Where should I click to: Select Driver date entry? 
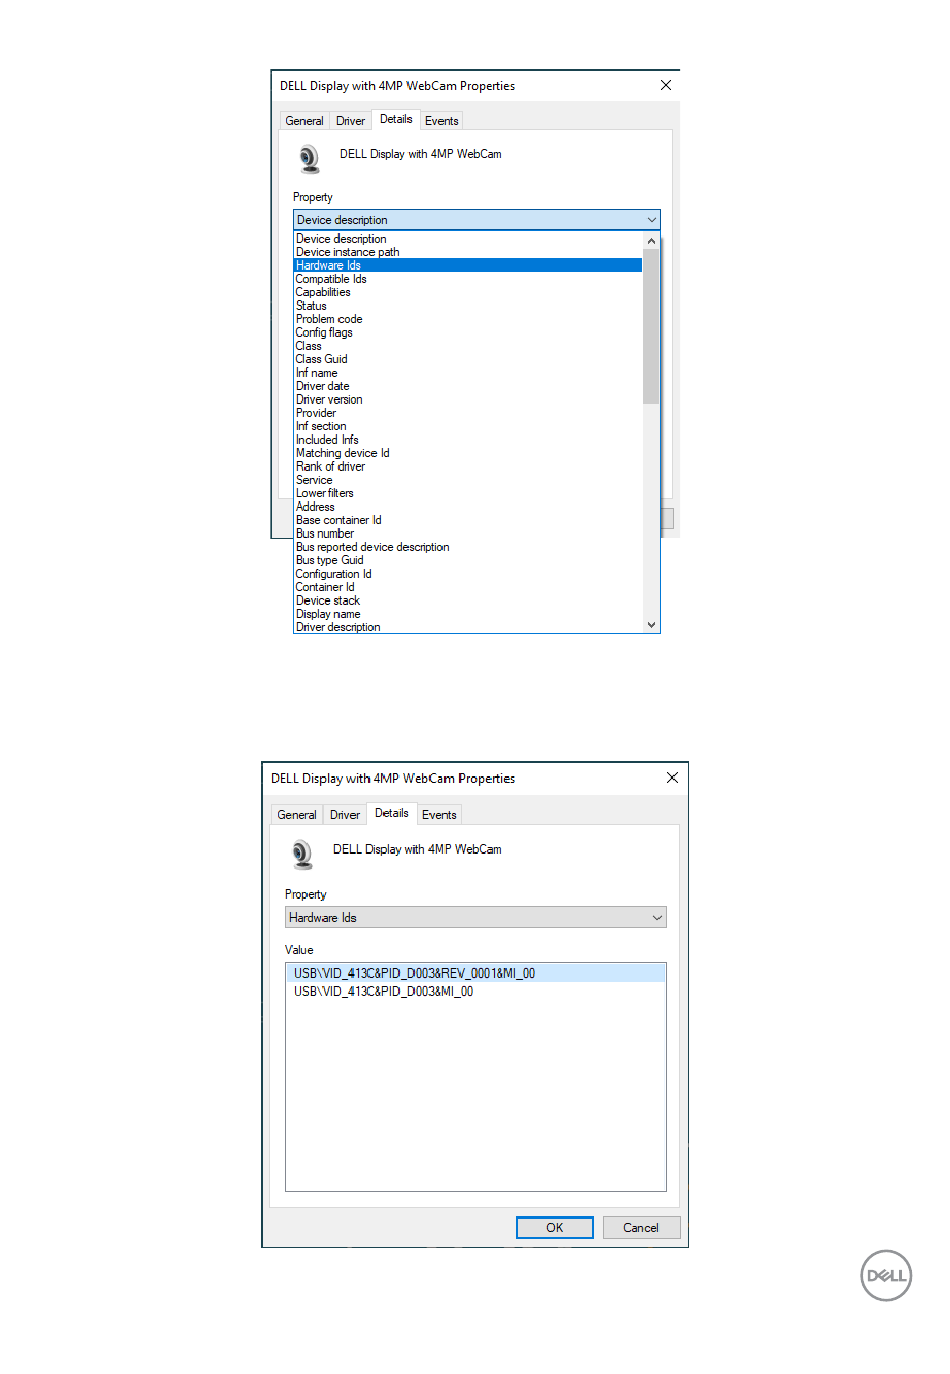click(x=468, y=386)
